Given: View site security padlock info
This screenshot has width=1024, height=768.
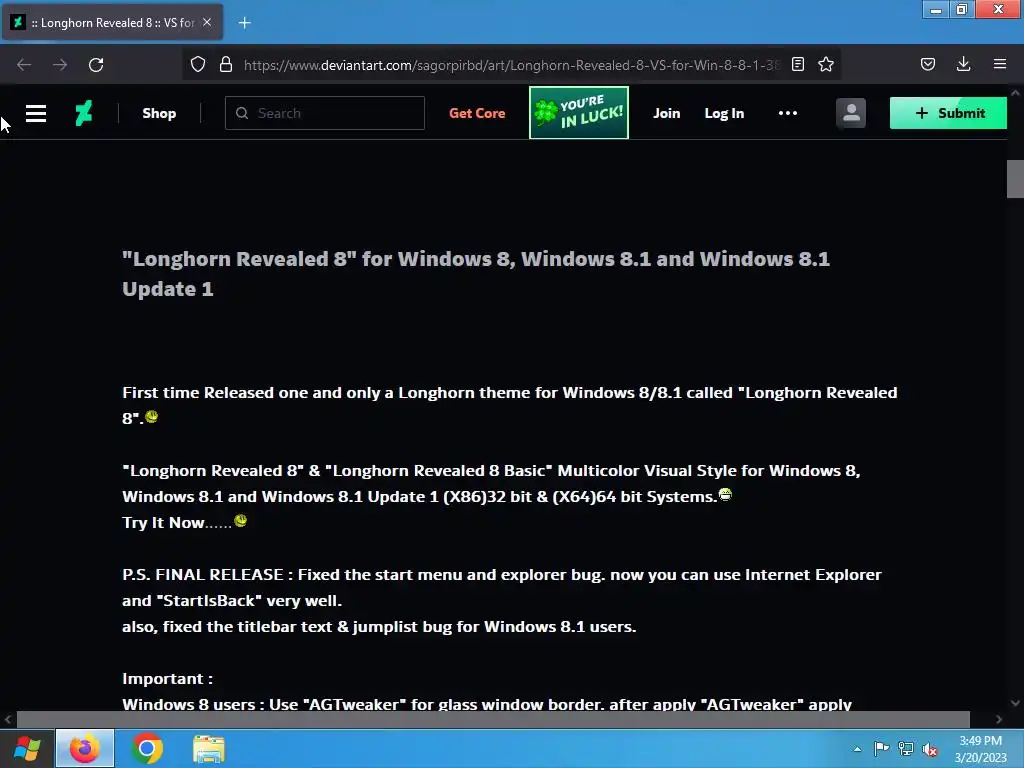Looking at the screenshot, I should tap(226, 64).
